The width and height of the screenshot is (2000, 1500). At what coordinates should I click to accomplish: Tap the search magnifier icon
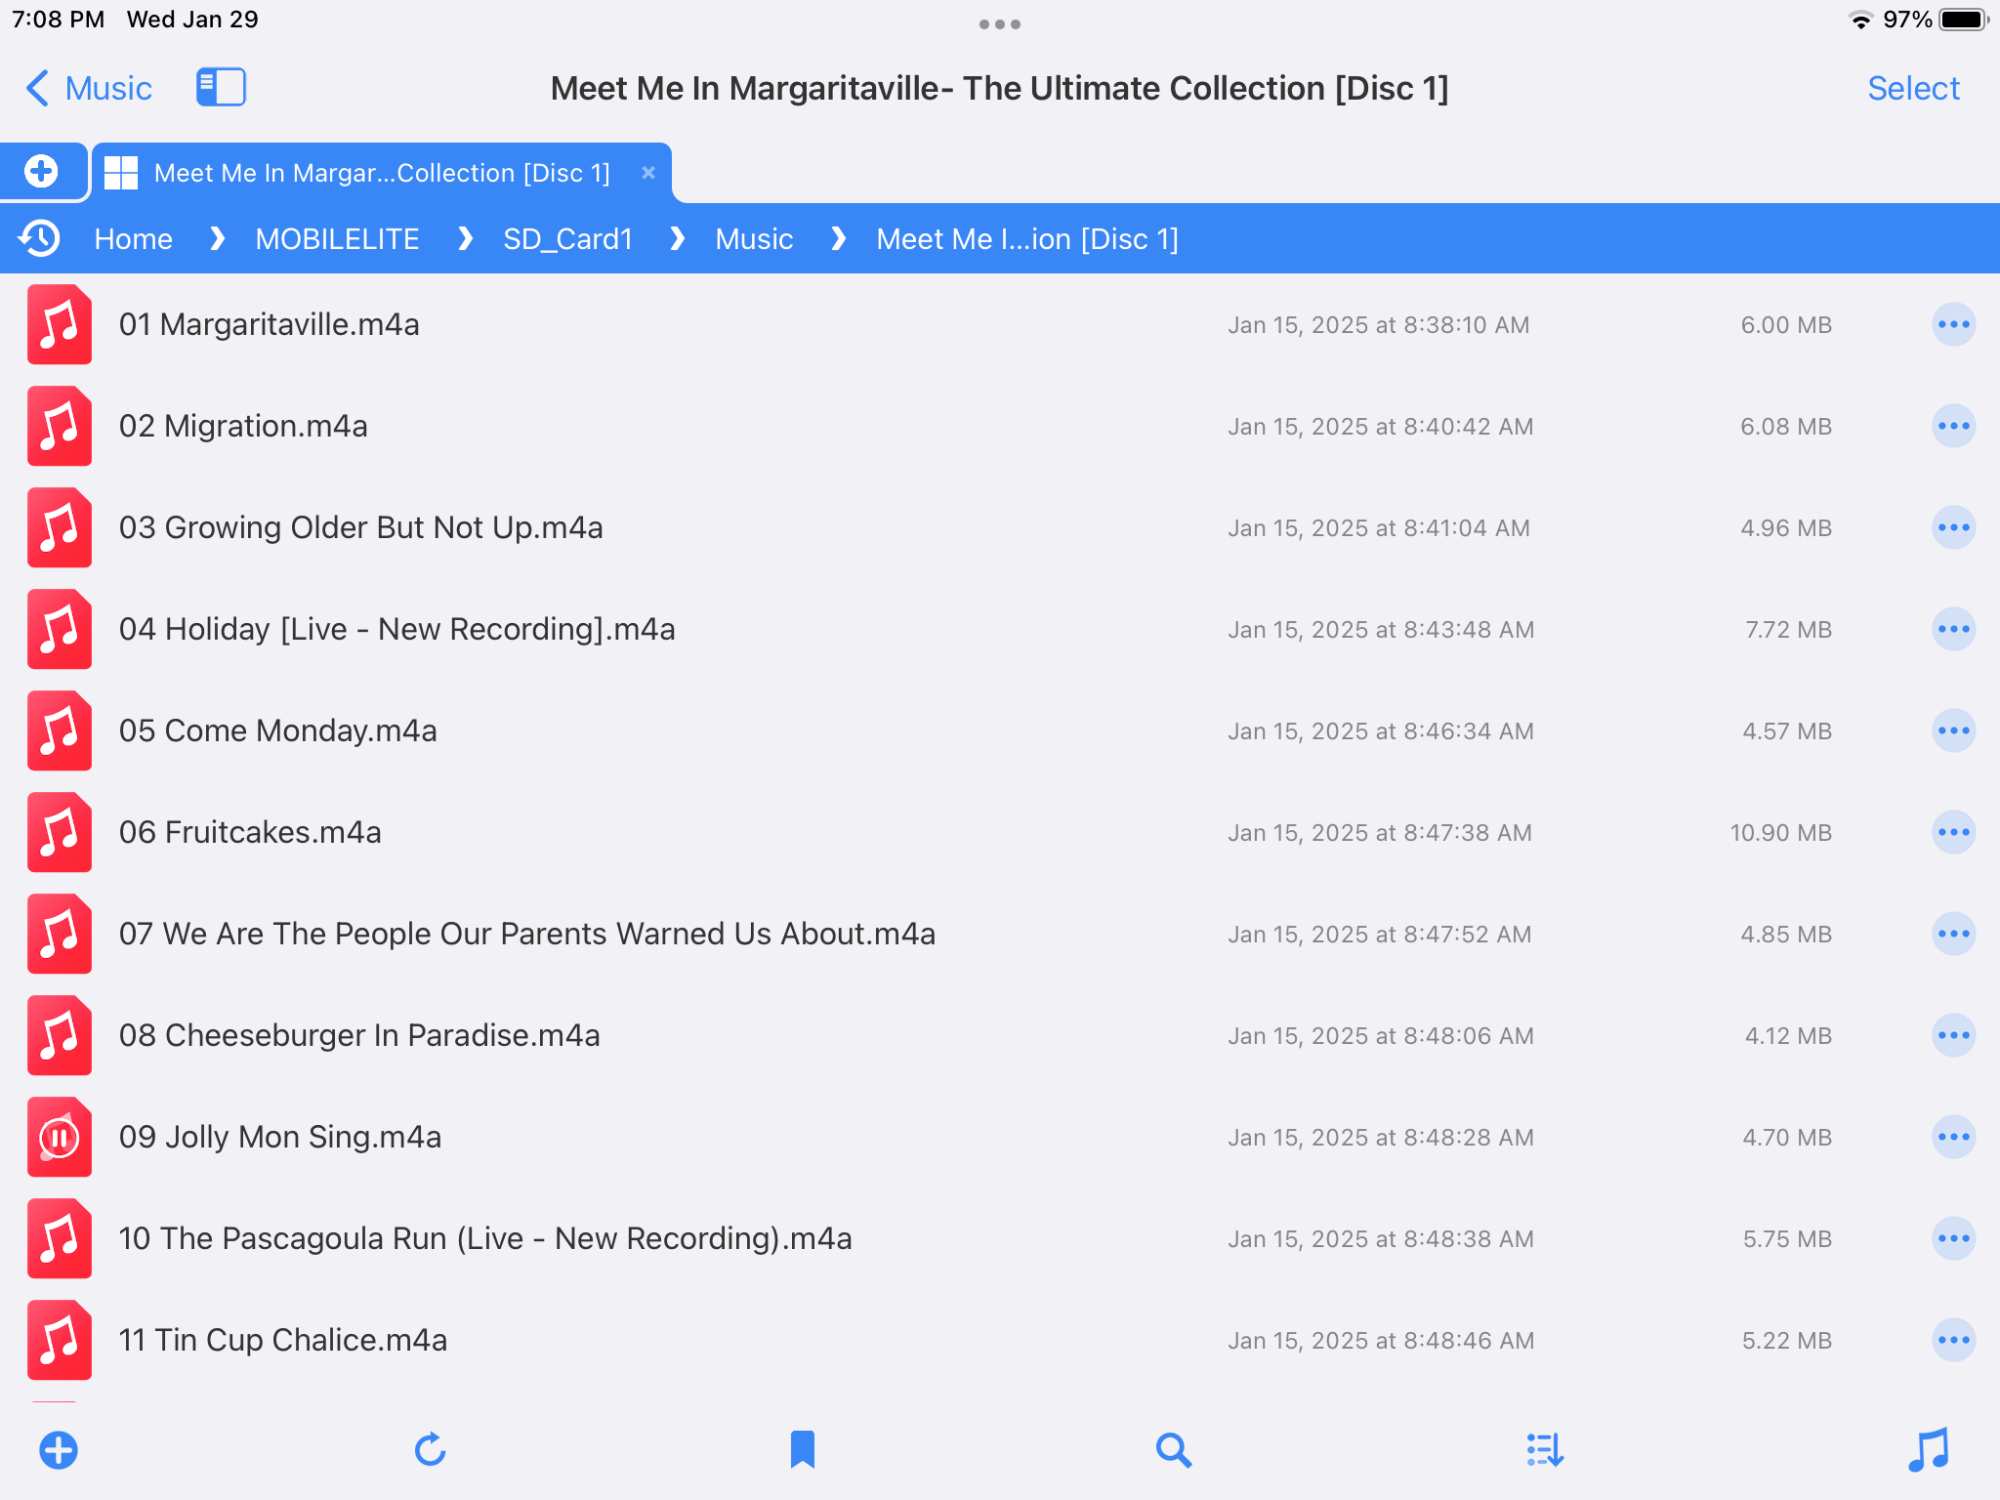click(1173, 1450)
